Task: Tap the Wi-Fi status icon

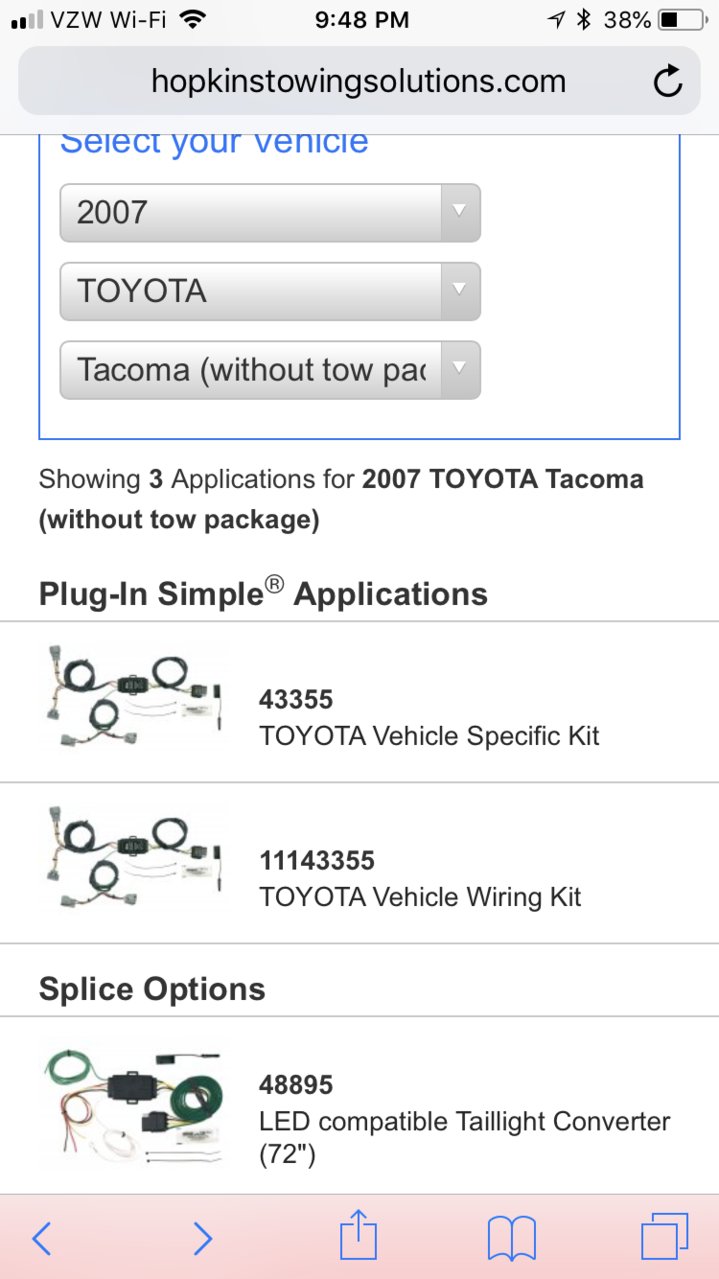Action: coord(193,19)
